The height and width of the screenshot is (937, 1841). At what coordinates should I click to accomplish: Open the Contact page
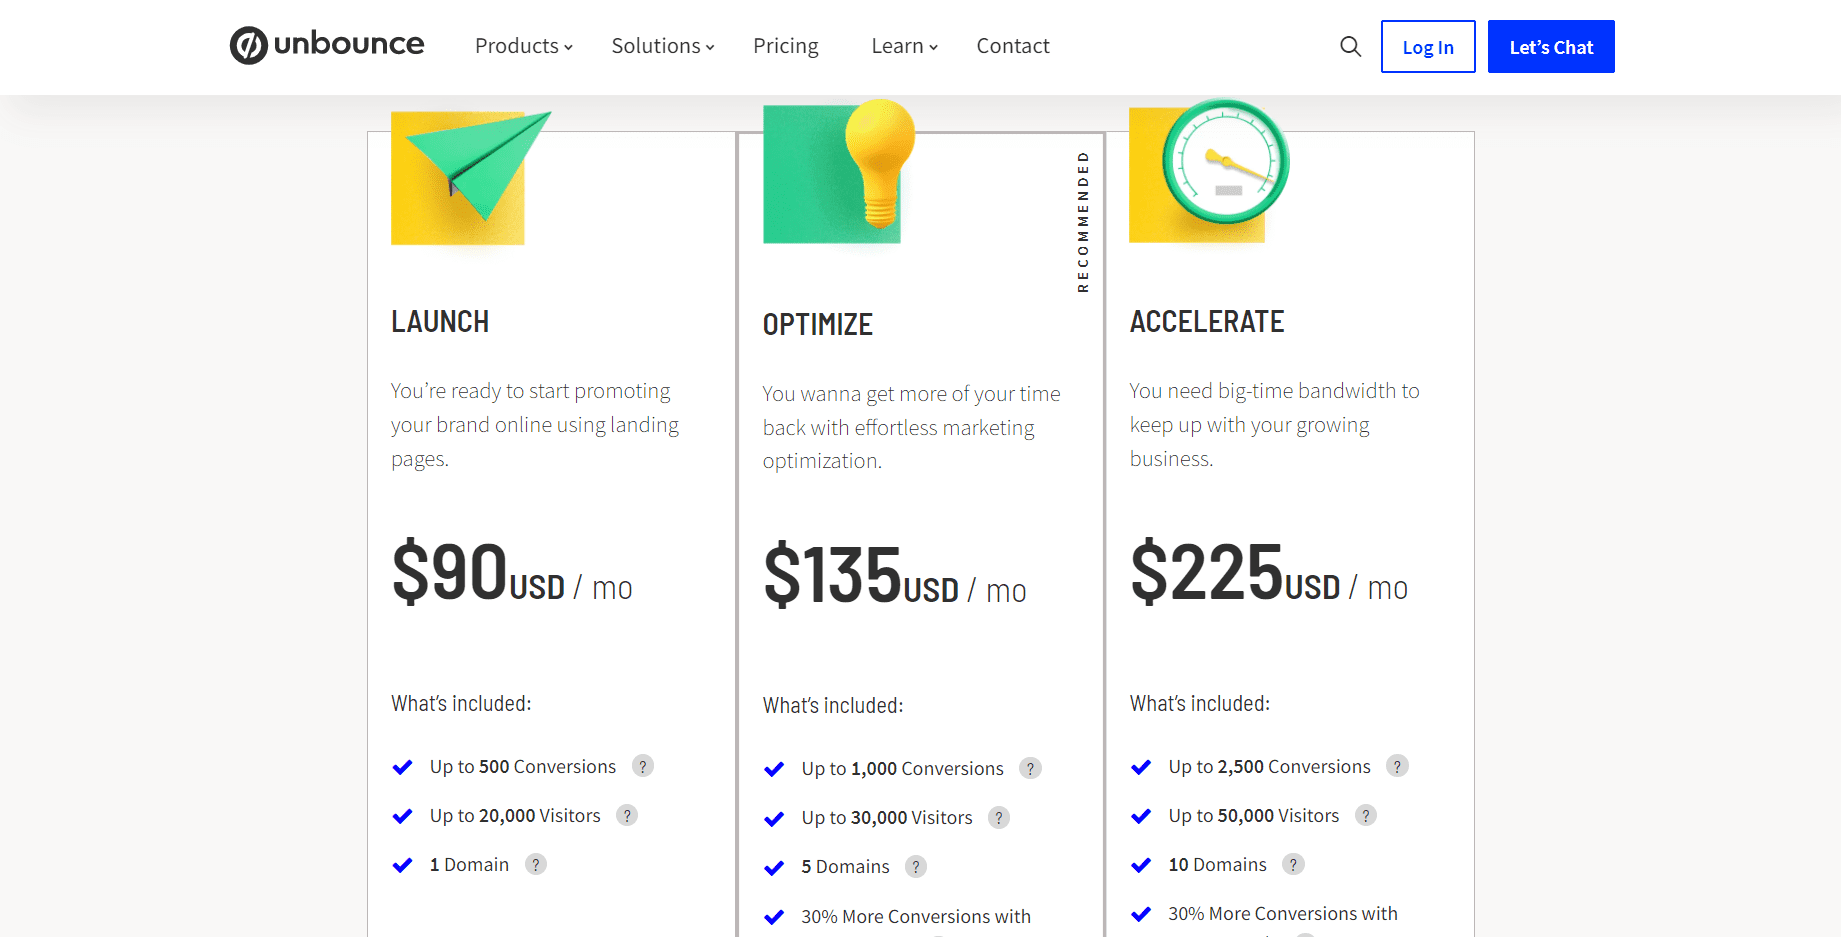1013,46
